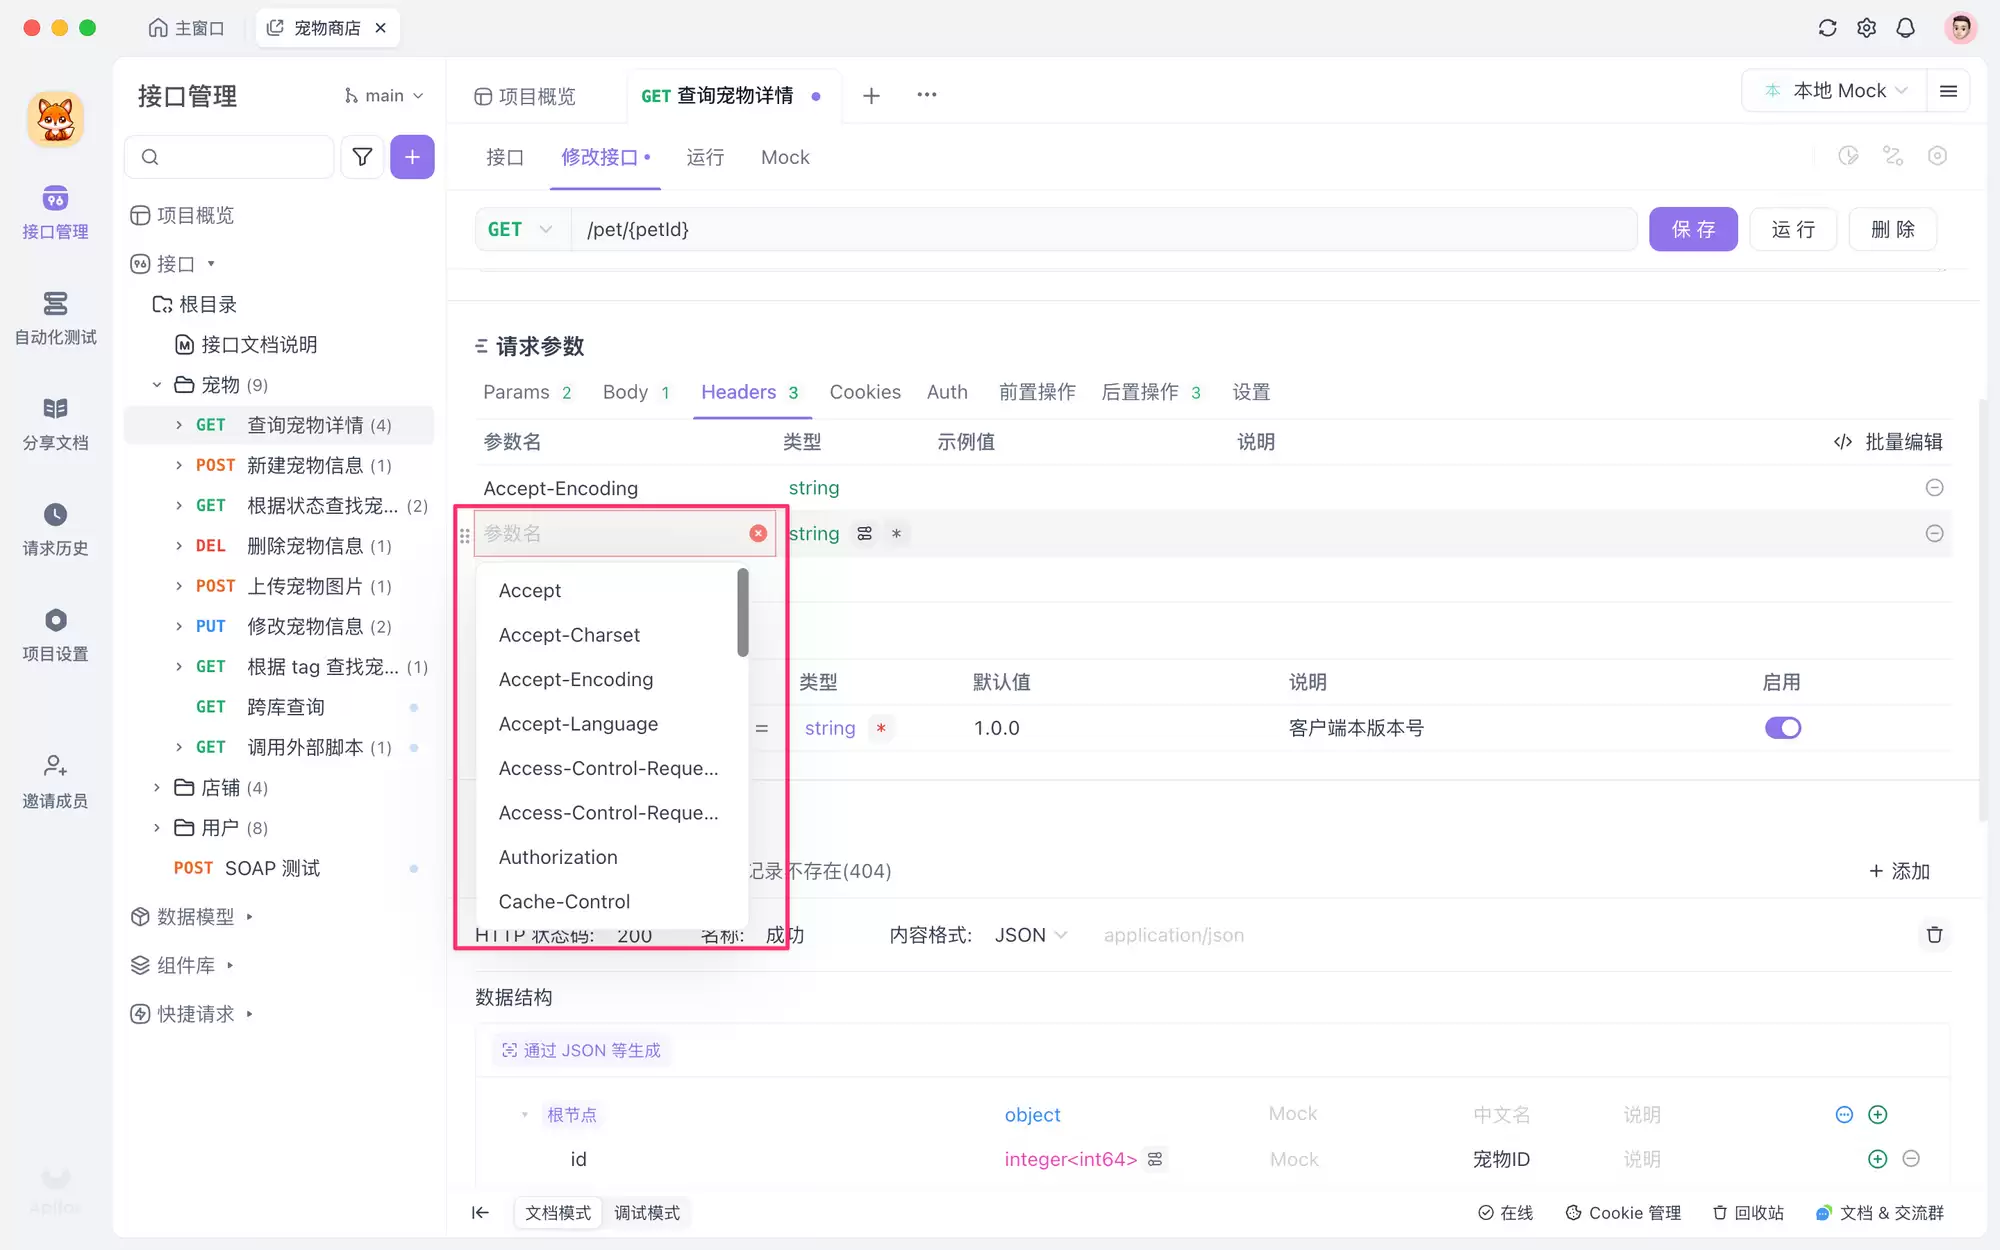Open the 回收站 recycle bin

point(1748,1212)
